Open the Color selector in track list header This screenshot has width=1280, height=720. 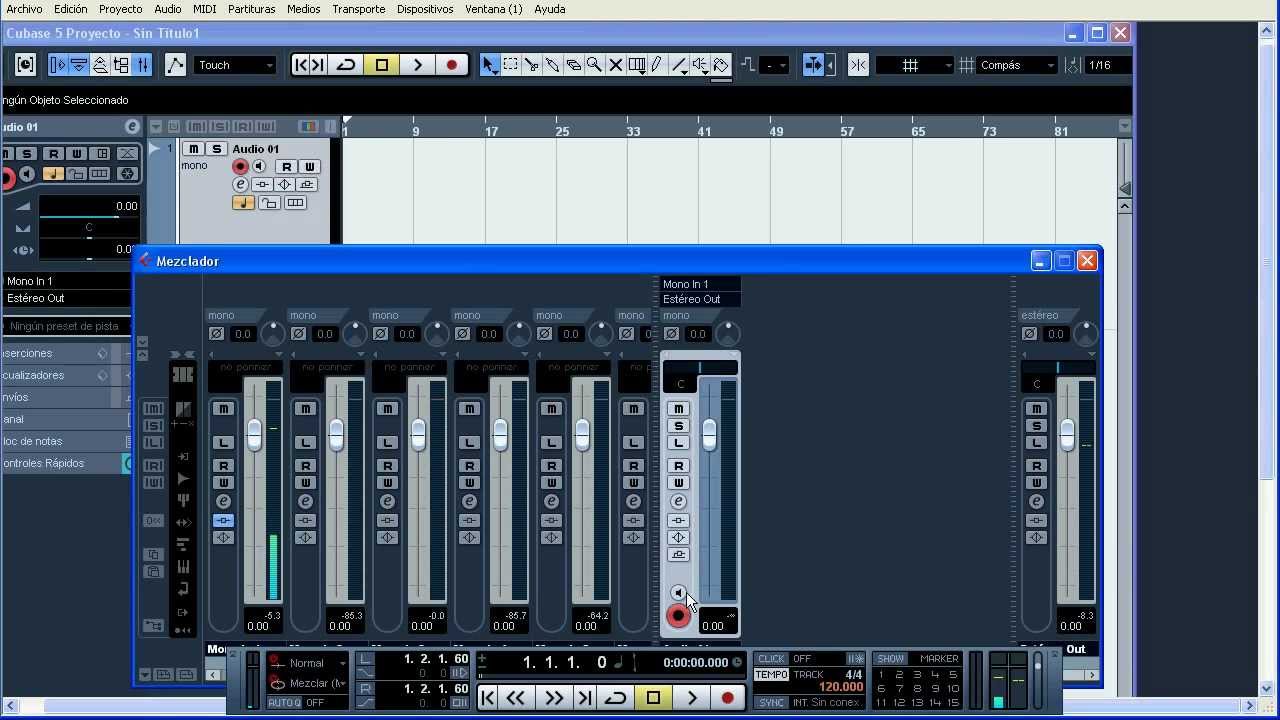(308, 126)
